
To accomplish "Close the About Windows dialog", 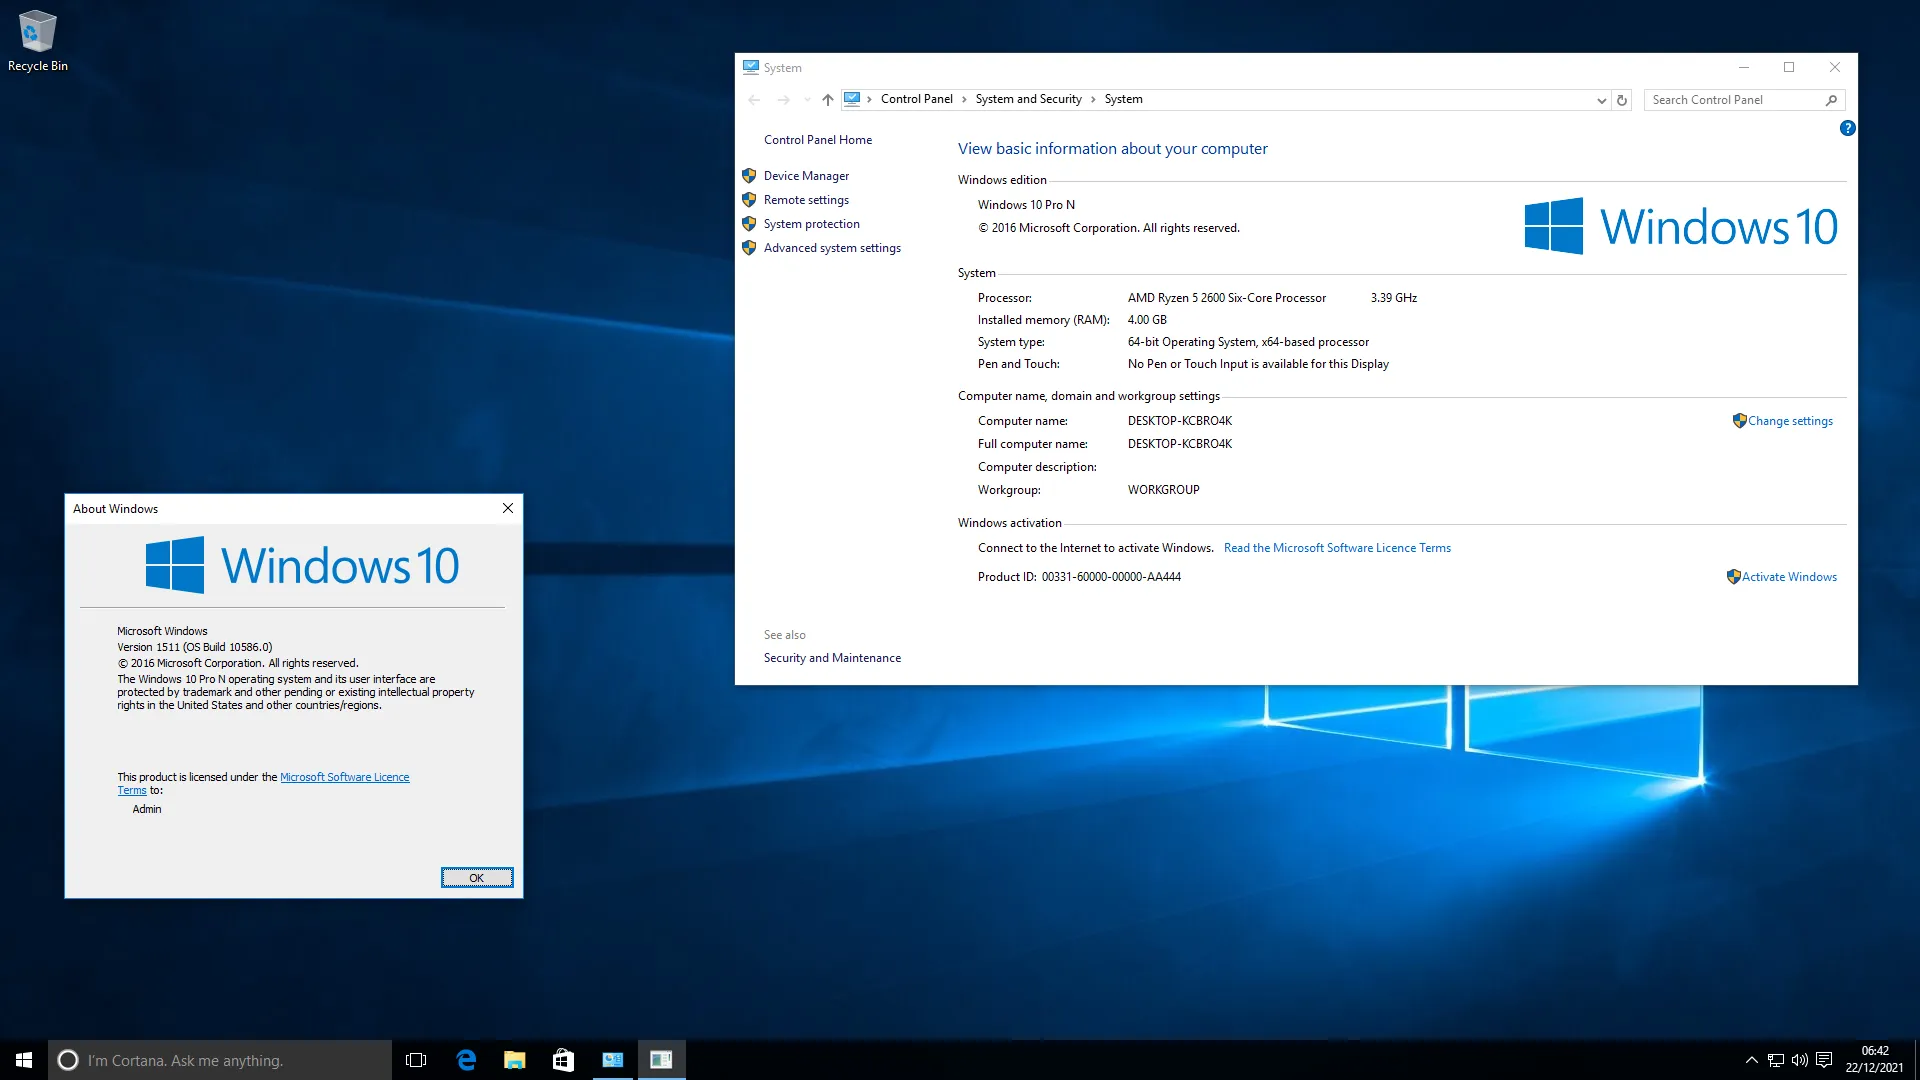I will [x=508, y=508].
